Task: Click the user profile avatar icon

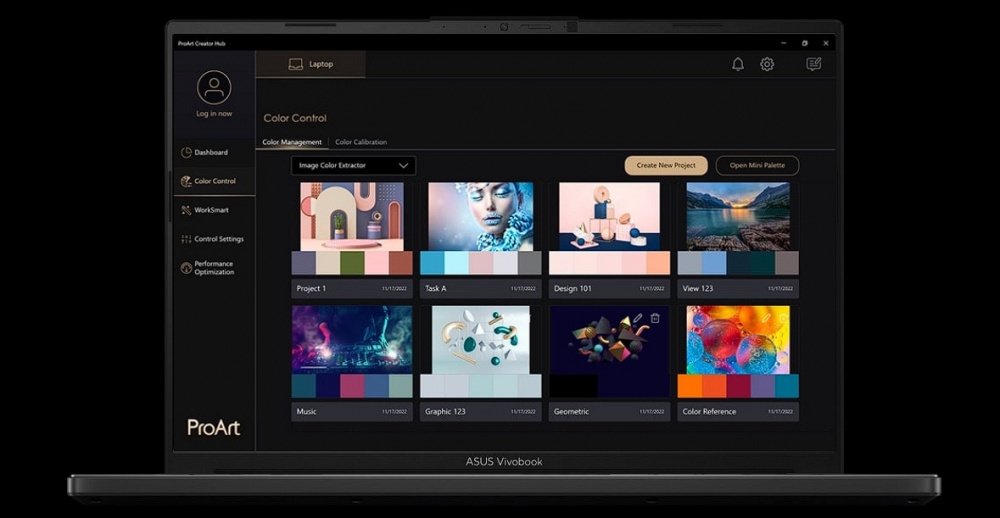Action: [214, 87]
